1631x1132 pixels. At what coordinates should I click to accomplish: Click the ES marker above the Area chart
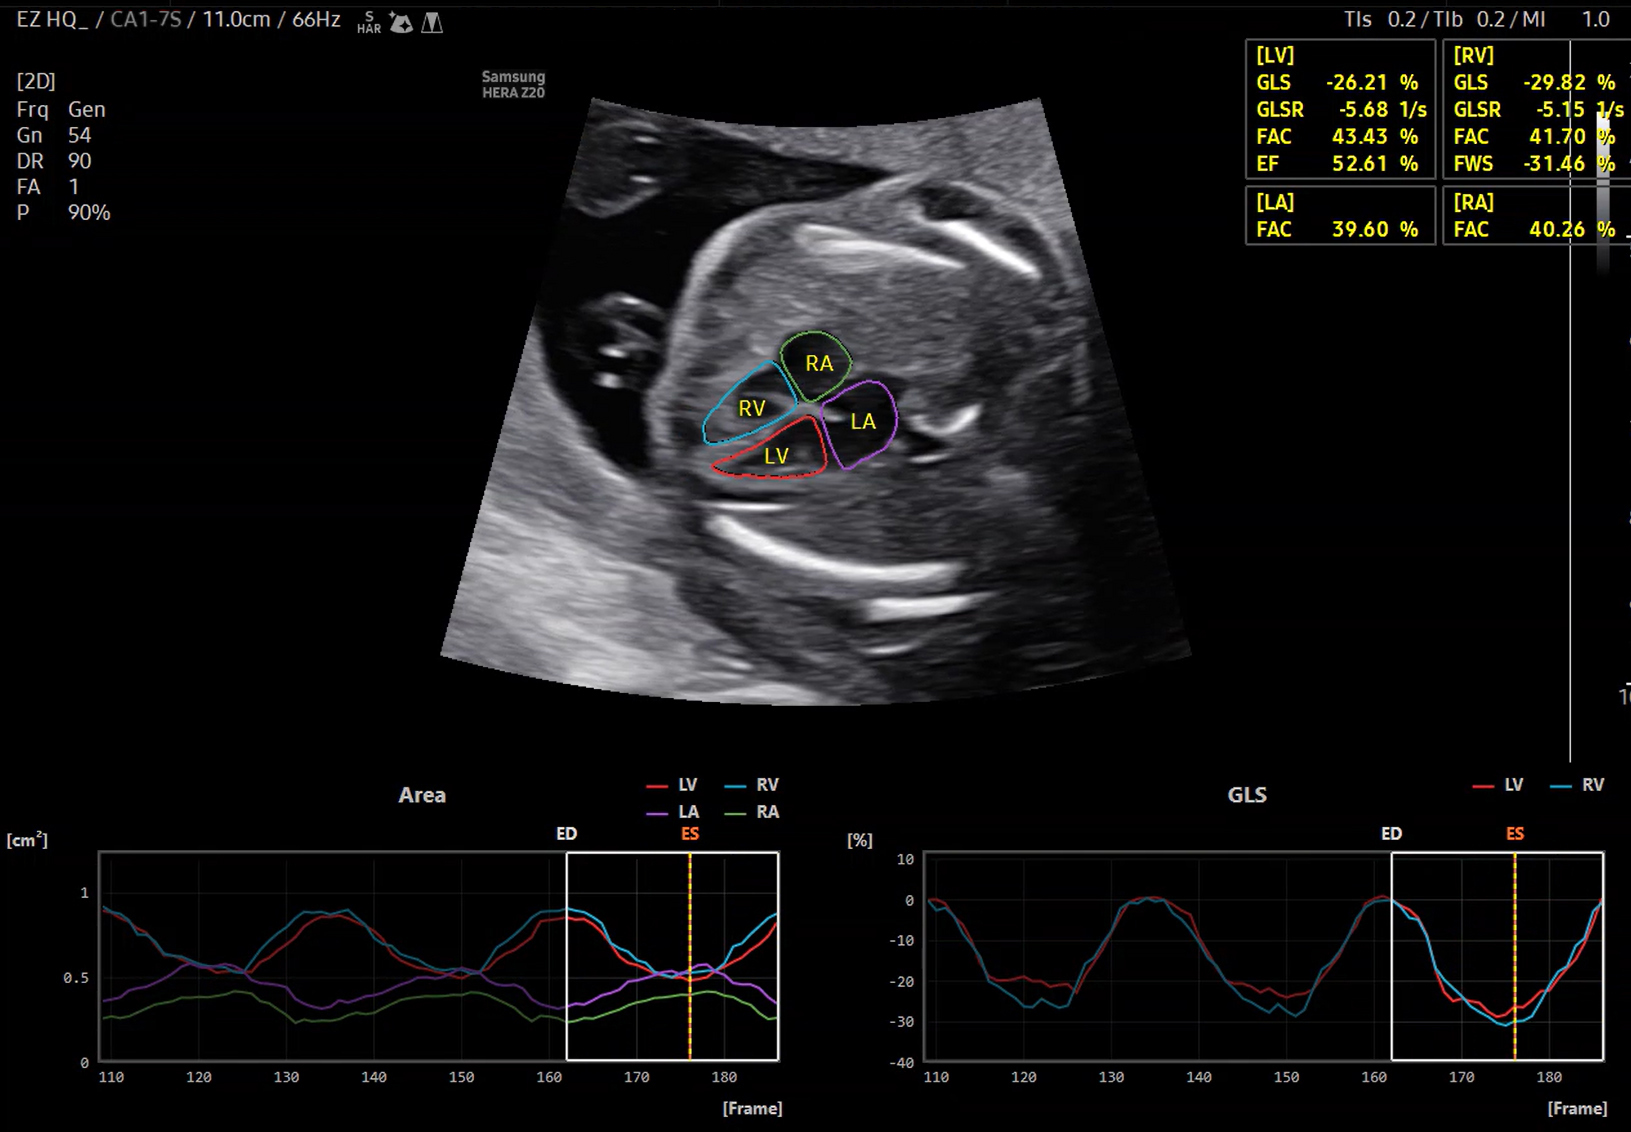pyautogui.click(x=690, y=833)
